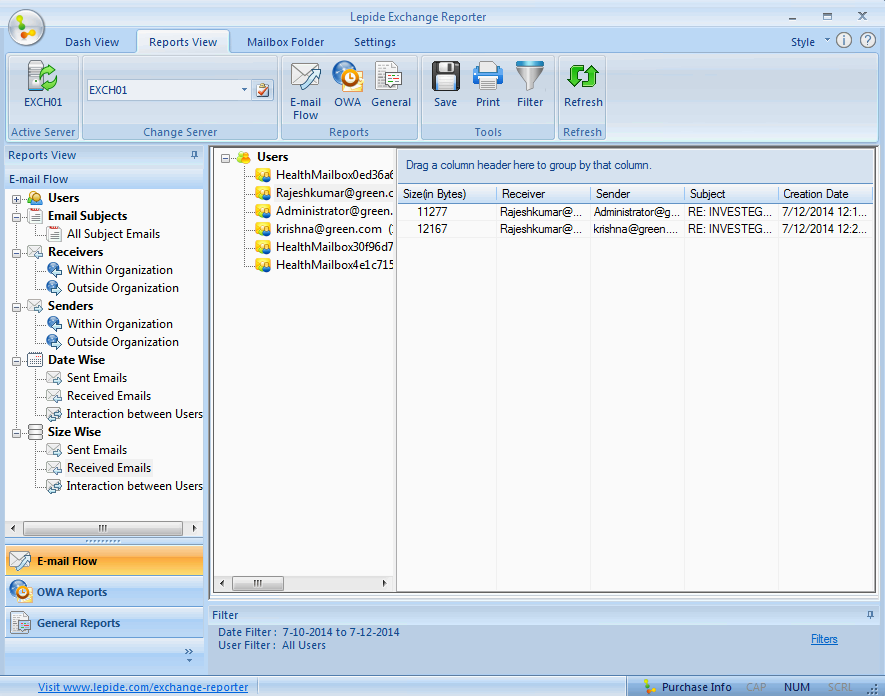885x696 pixels.
Task: Sort by the Size(in Bytes) column header
Action: (447, 194)
